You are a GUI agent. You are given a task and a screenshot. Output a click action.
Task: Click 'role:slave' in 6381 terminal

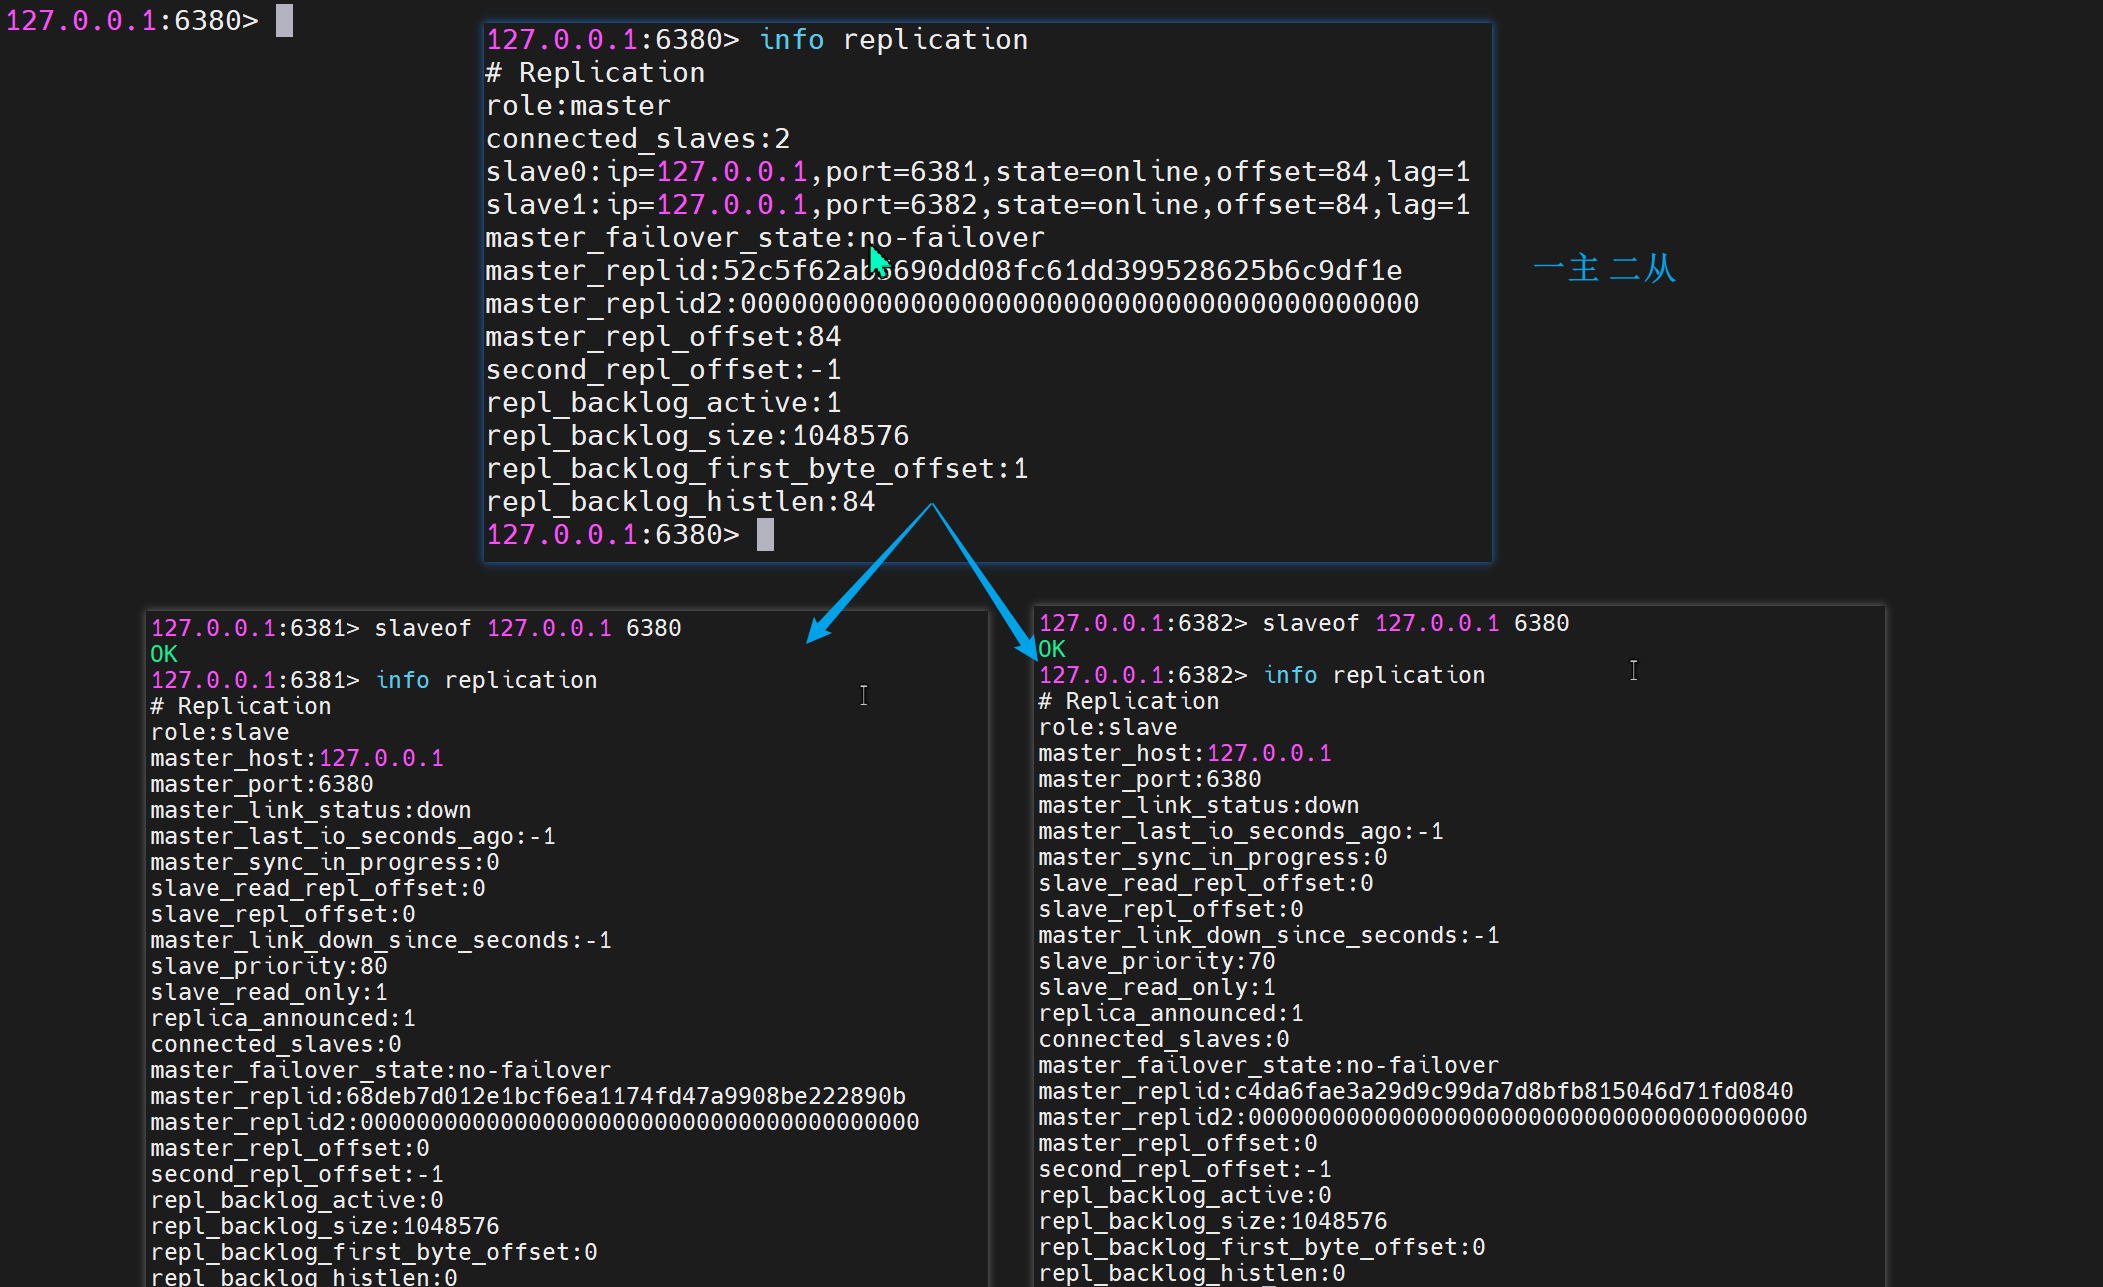(220, 732)
